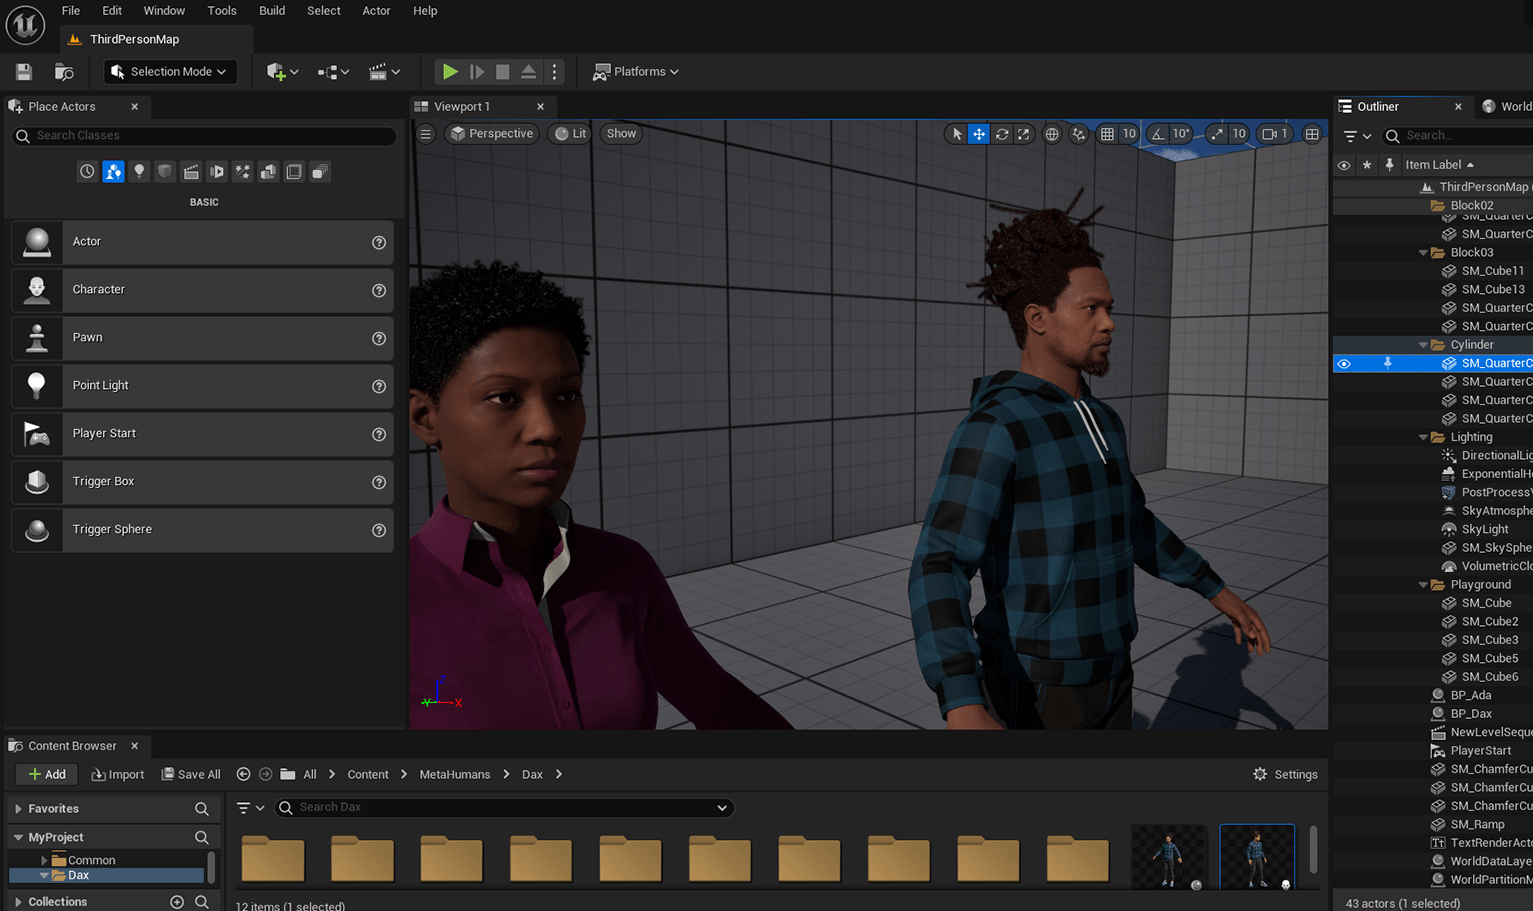Activate the Select objects arrow tool in viewport

pos(957,134)
